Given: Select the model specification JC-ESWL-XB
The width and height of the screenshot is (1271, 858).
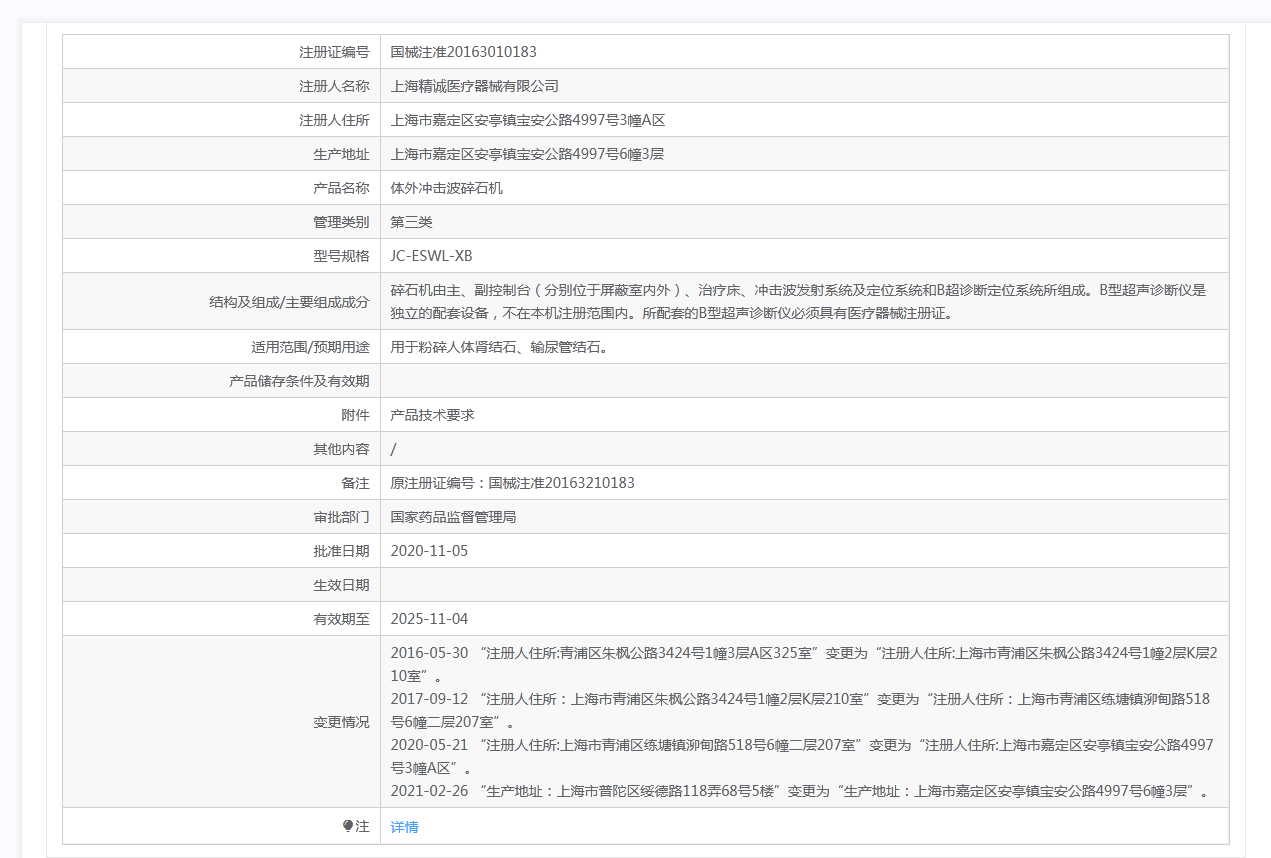Looking at the screenshot, I should pyautogui.click(x=431, y=256).
